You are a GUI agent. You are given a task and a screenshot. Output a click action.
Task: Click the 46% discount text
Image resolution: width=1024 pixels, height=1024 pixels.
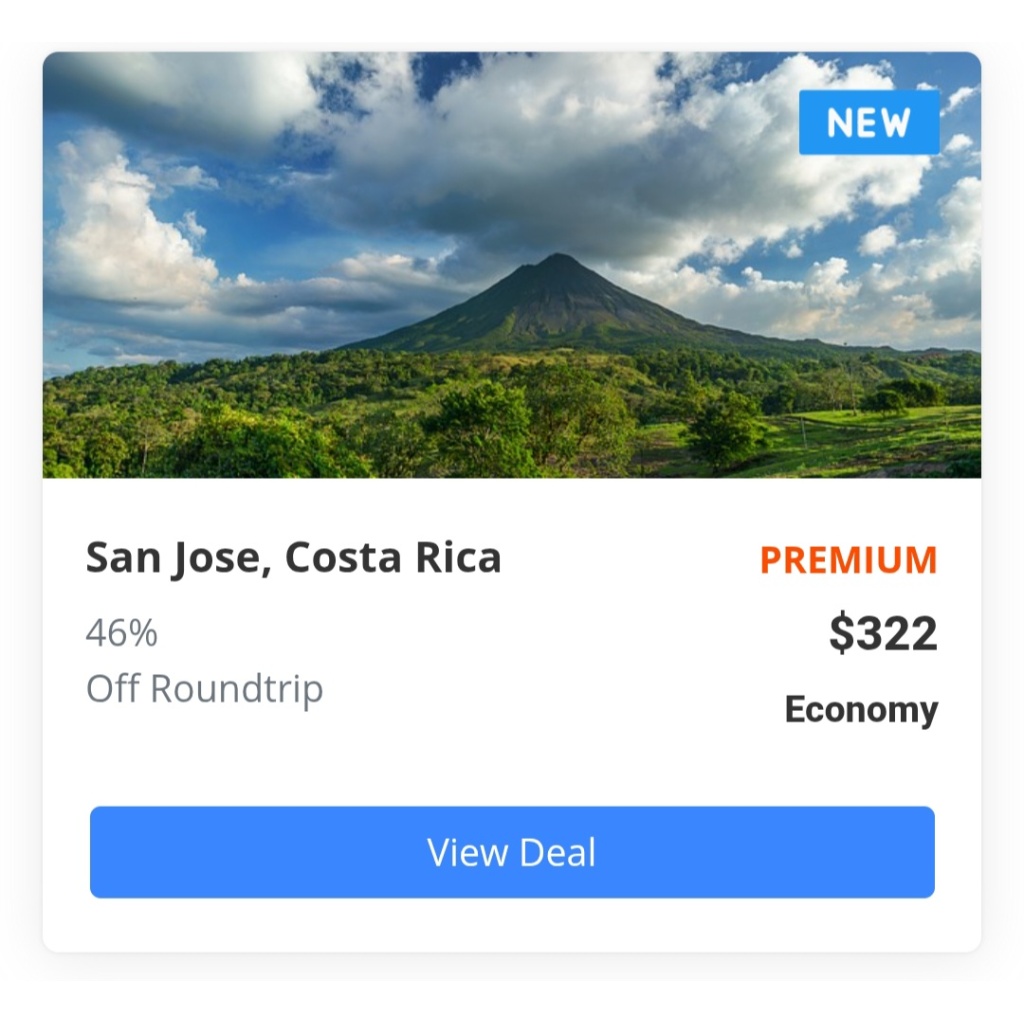121,633
